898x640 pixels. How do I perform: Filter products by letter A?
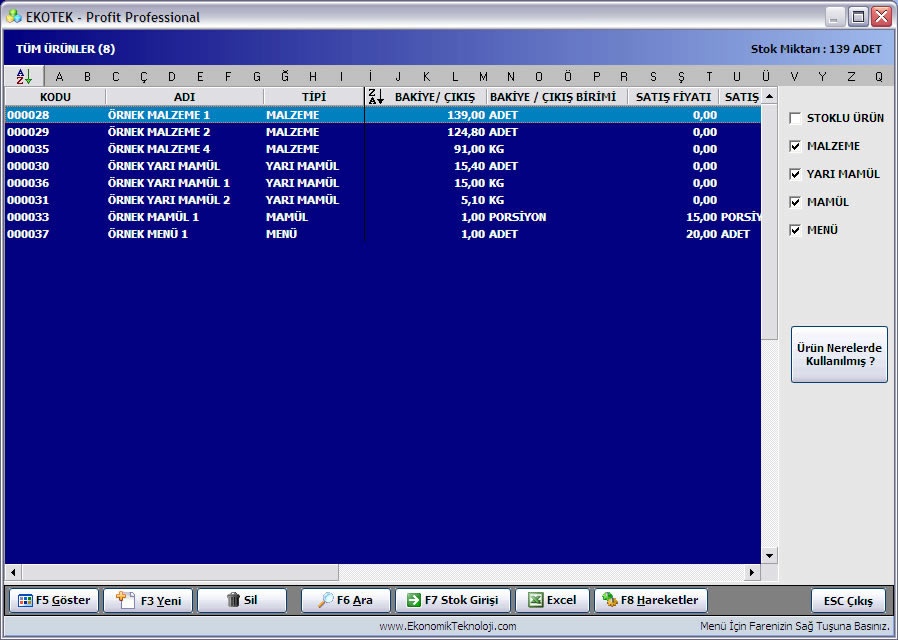[x=59, y=77]
